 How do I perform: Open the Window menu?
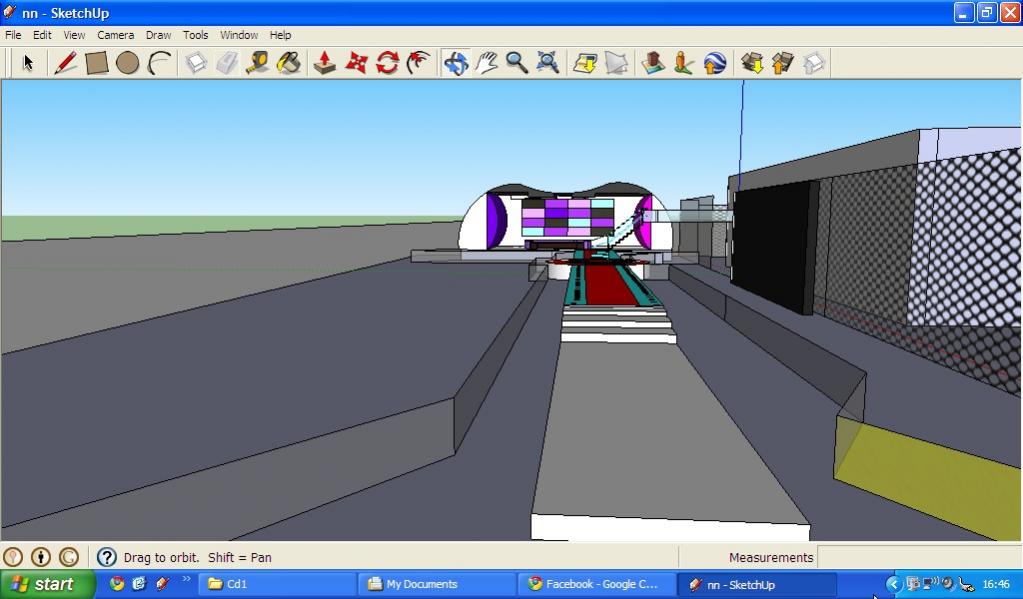239,35
